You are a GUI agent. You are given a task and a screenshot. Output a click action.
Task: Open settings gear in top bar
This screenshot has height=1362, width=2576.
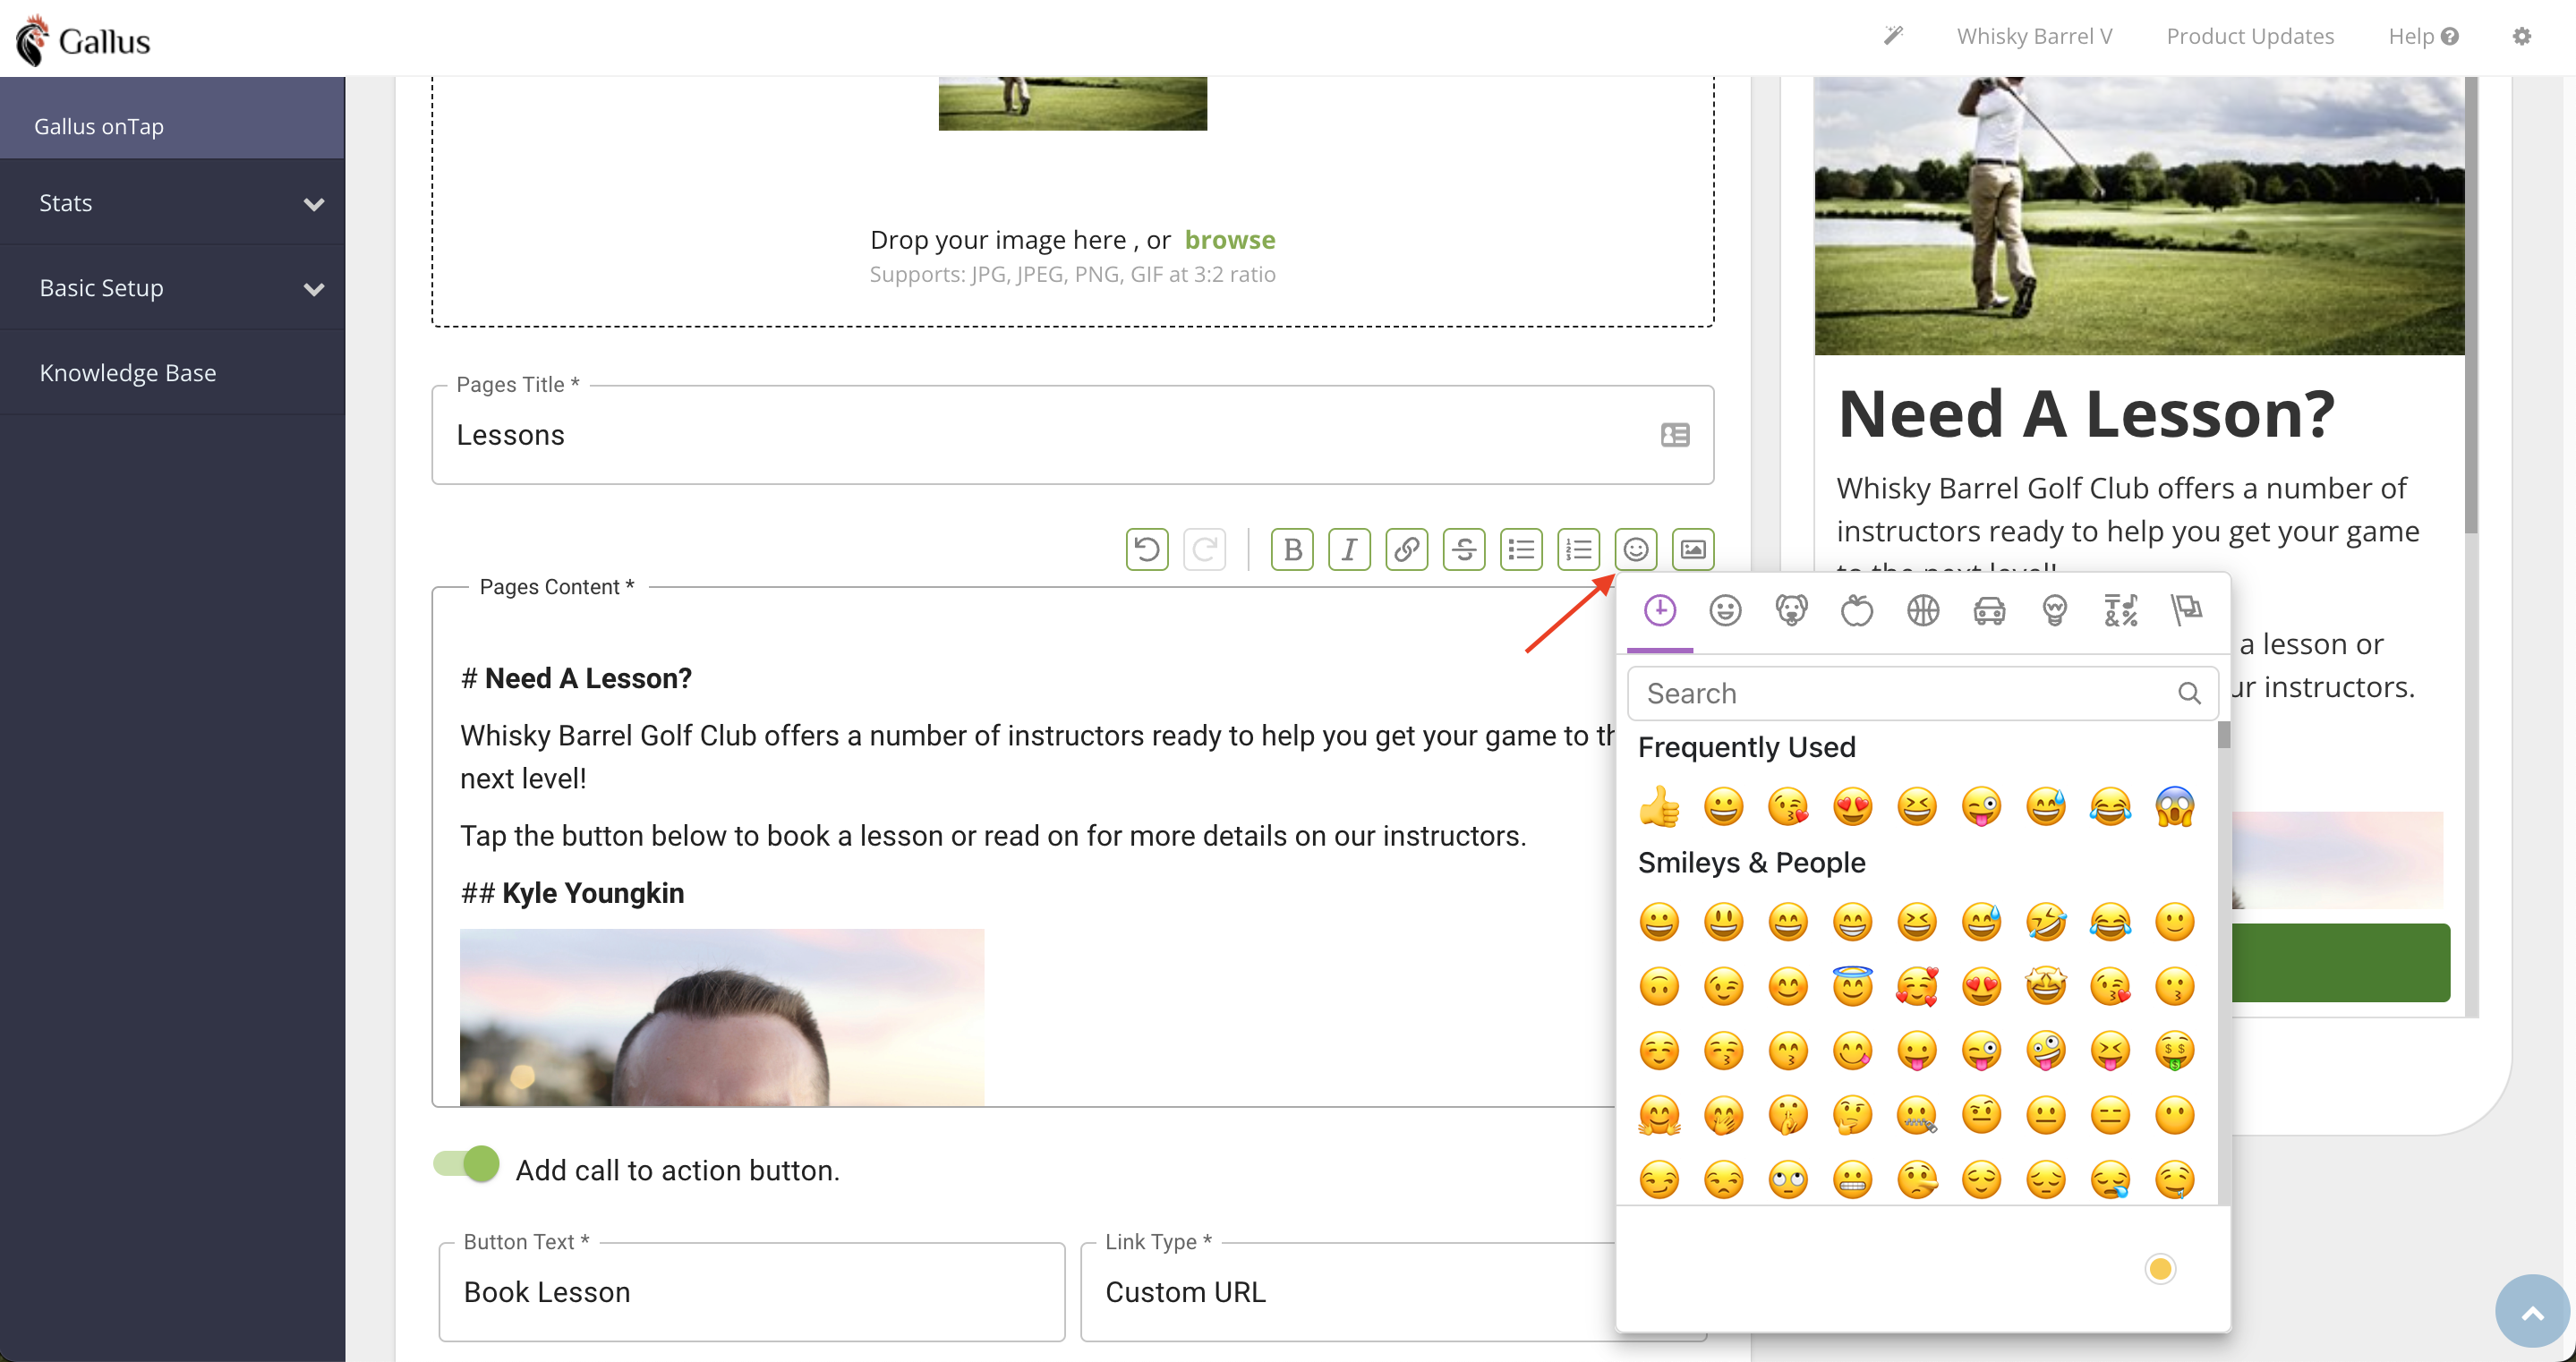[x=2522, y=36]
